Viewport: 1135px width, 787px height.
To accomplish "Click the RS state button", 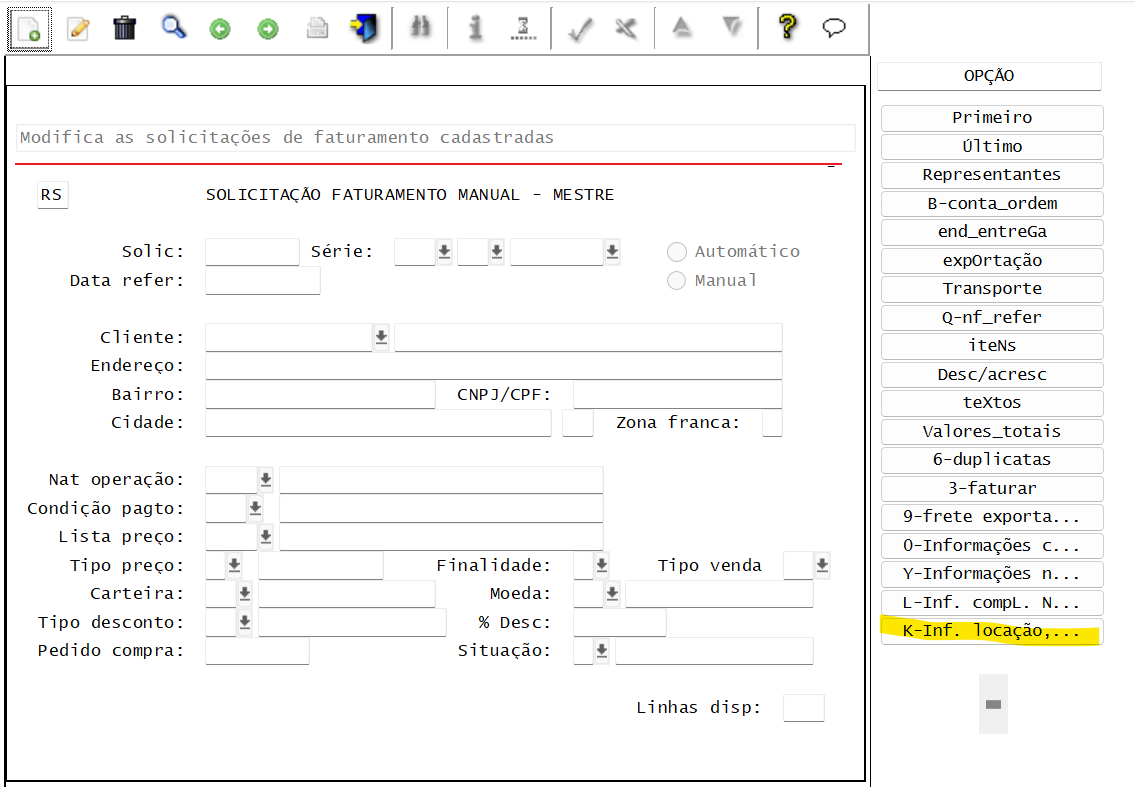I will [52, 195].
